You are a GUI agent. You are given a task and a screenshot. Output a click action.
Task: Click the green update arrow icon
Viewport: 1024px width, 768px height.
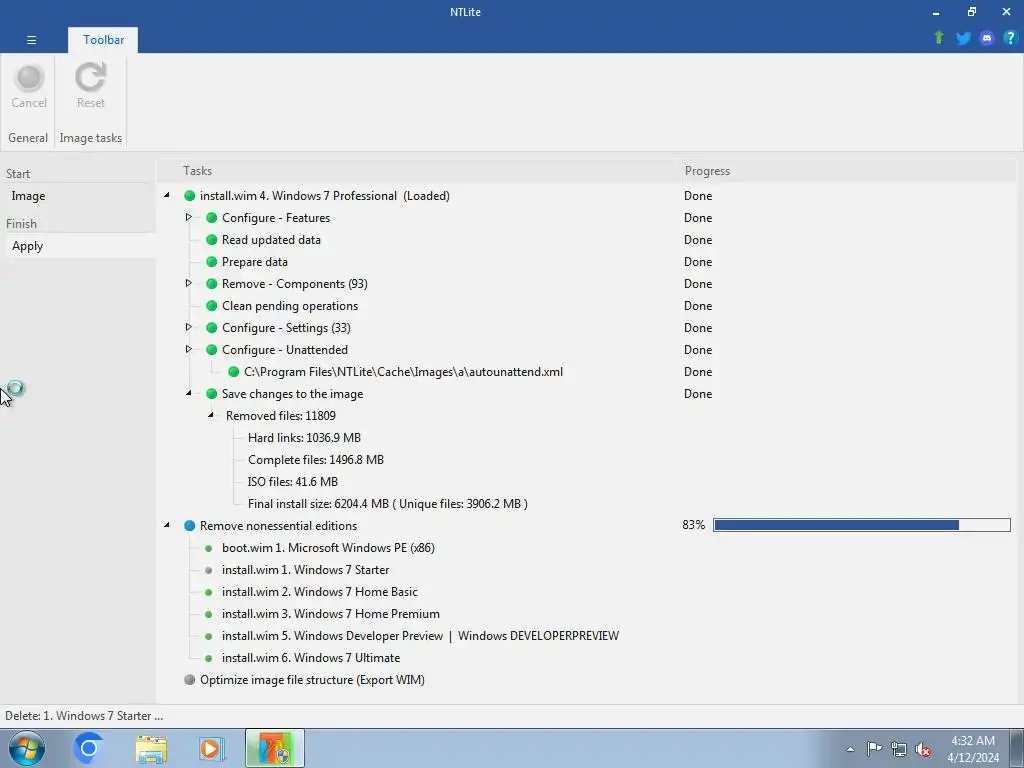[x=939, y=38]
